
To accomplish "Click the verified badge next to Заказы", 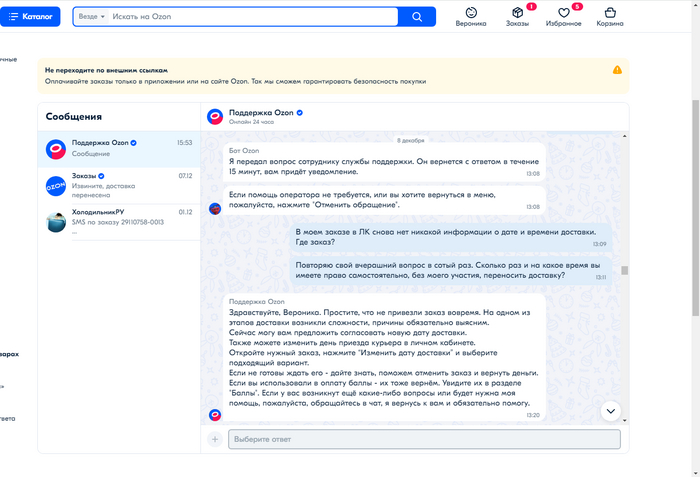I will point(101,176).
